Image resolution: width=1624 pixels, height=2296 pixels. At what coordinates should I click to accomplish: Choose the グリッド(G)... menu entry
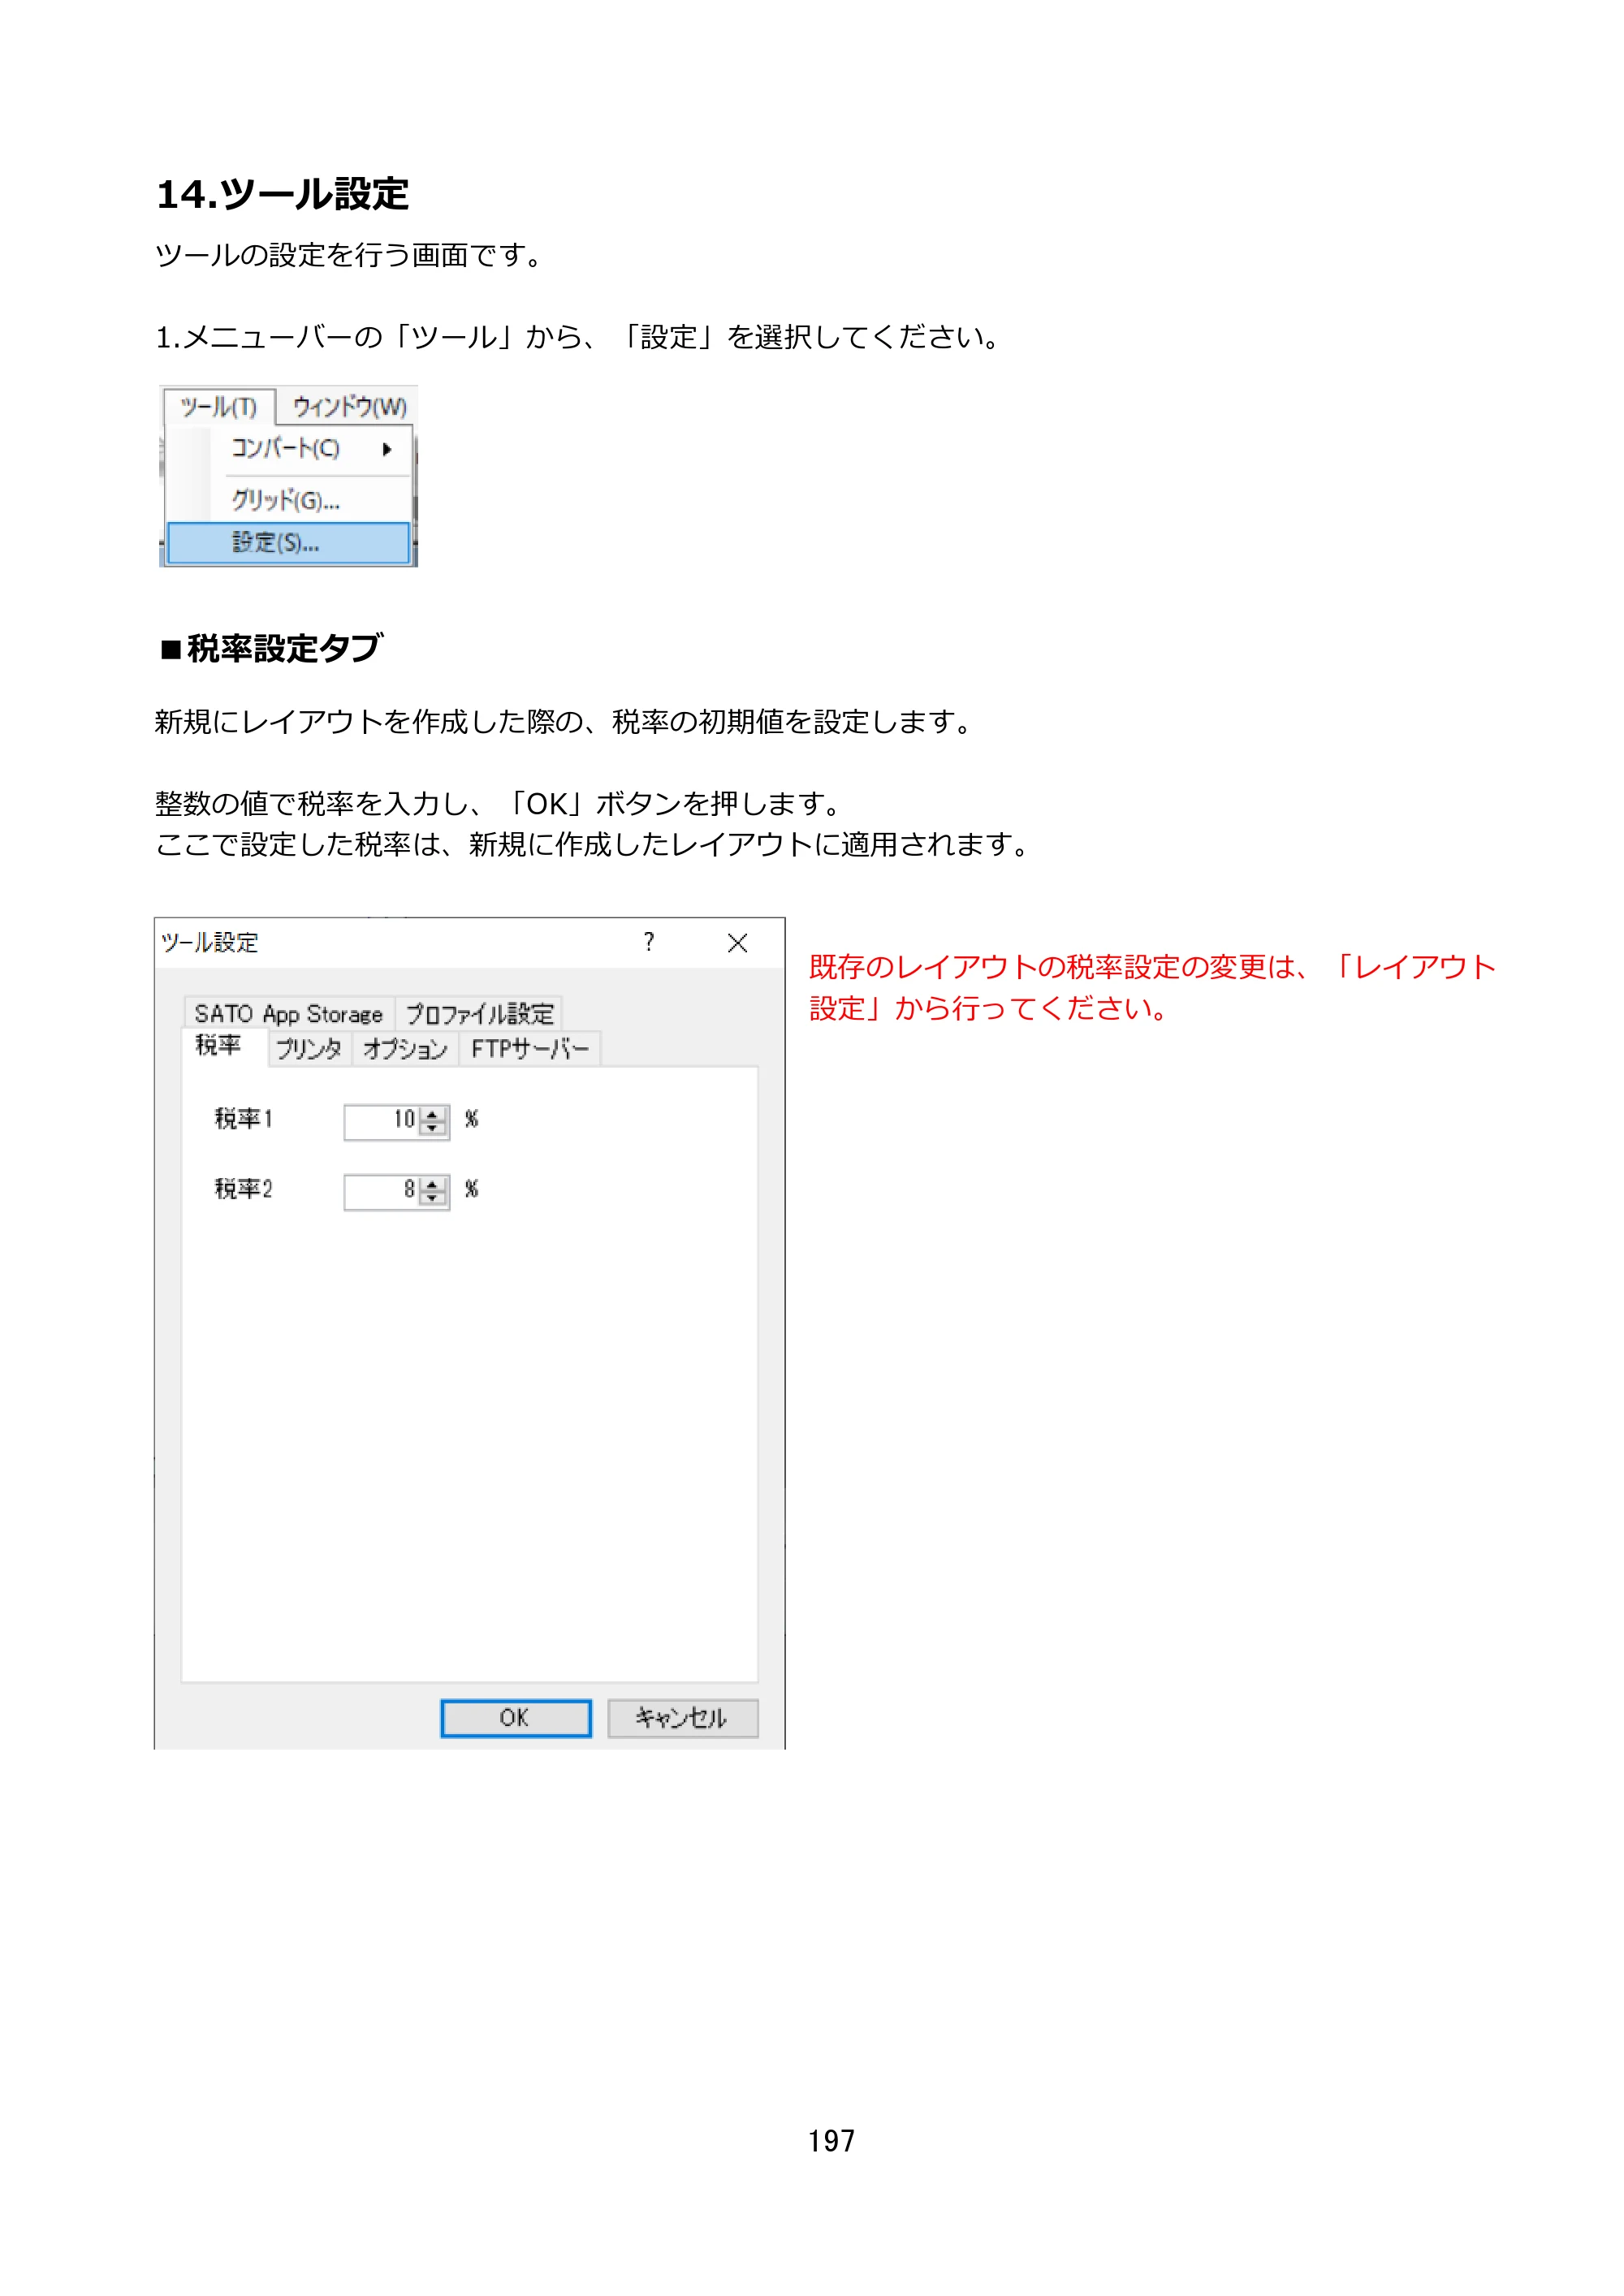tap(289, 499)
